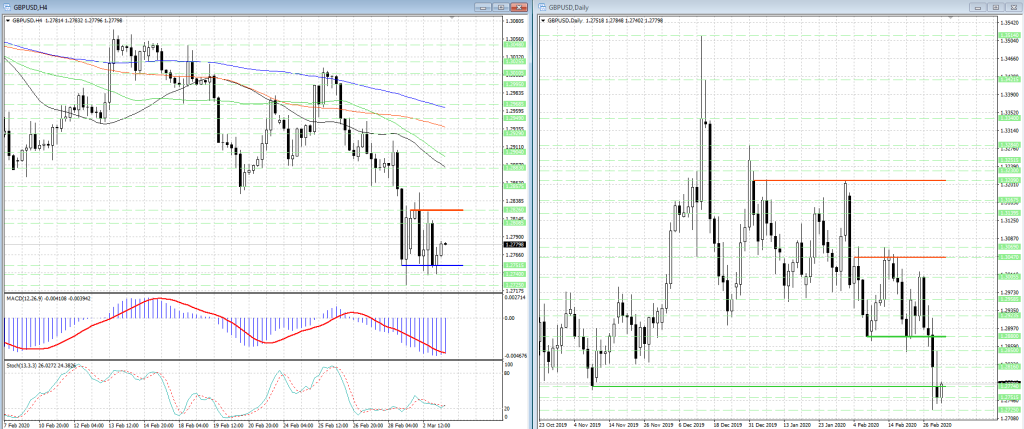
Task: Minimize the GBPUSD,Daily chart window
Action: tap(978, 7)
